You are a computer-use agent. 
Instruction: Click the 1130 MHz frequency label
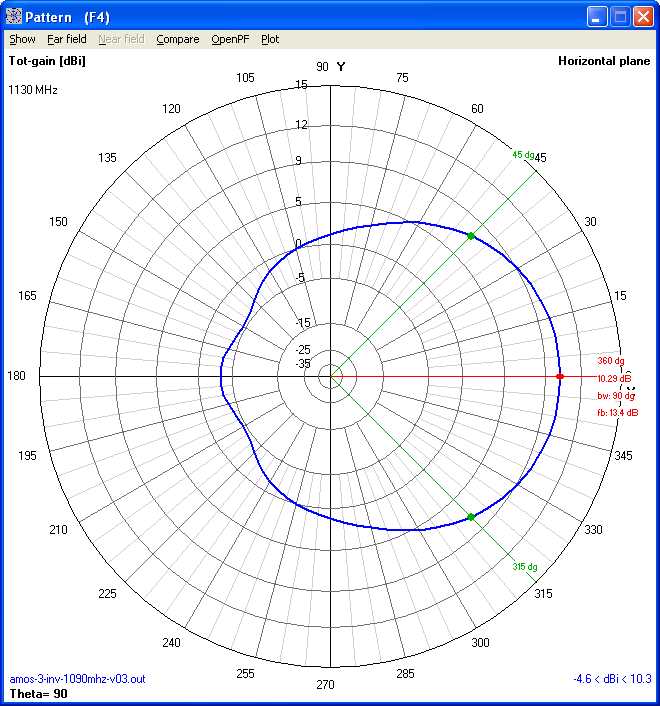click(x=34, y=90)
